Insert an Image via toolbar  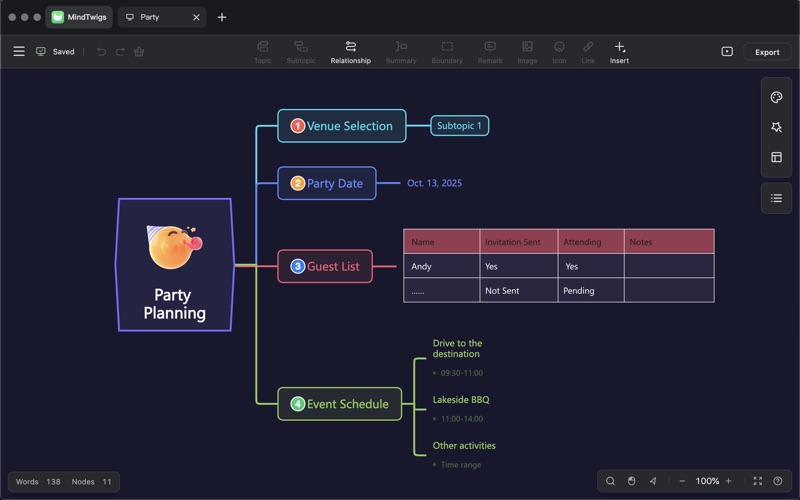527,53
